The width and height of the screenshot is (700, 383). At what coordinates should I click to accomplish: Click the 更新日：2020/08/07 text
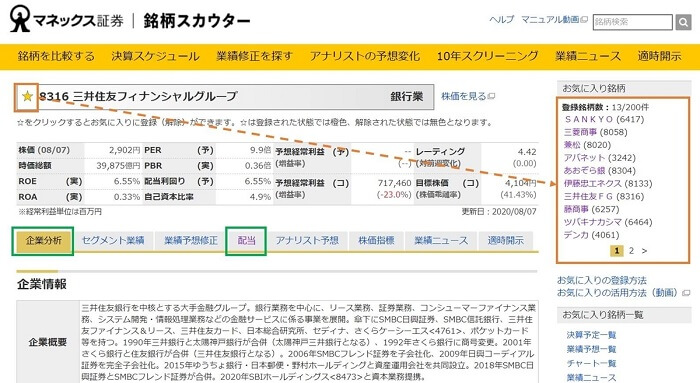tap(499, 212)
